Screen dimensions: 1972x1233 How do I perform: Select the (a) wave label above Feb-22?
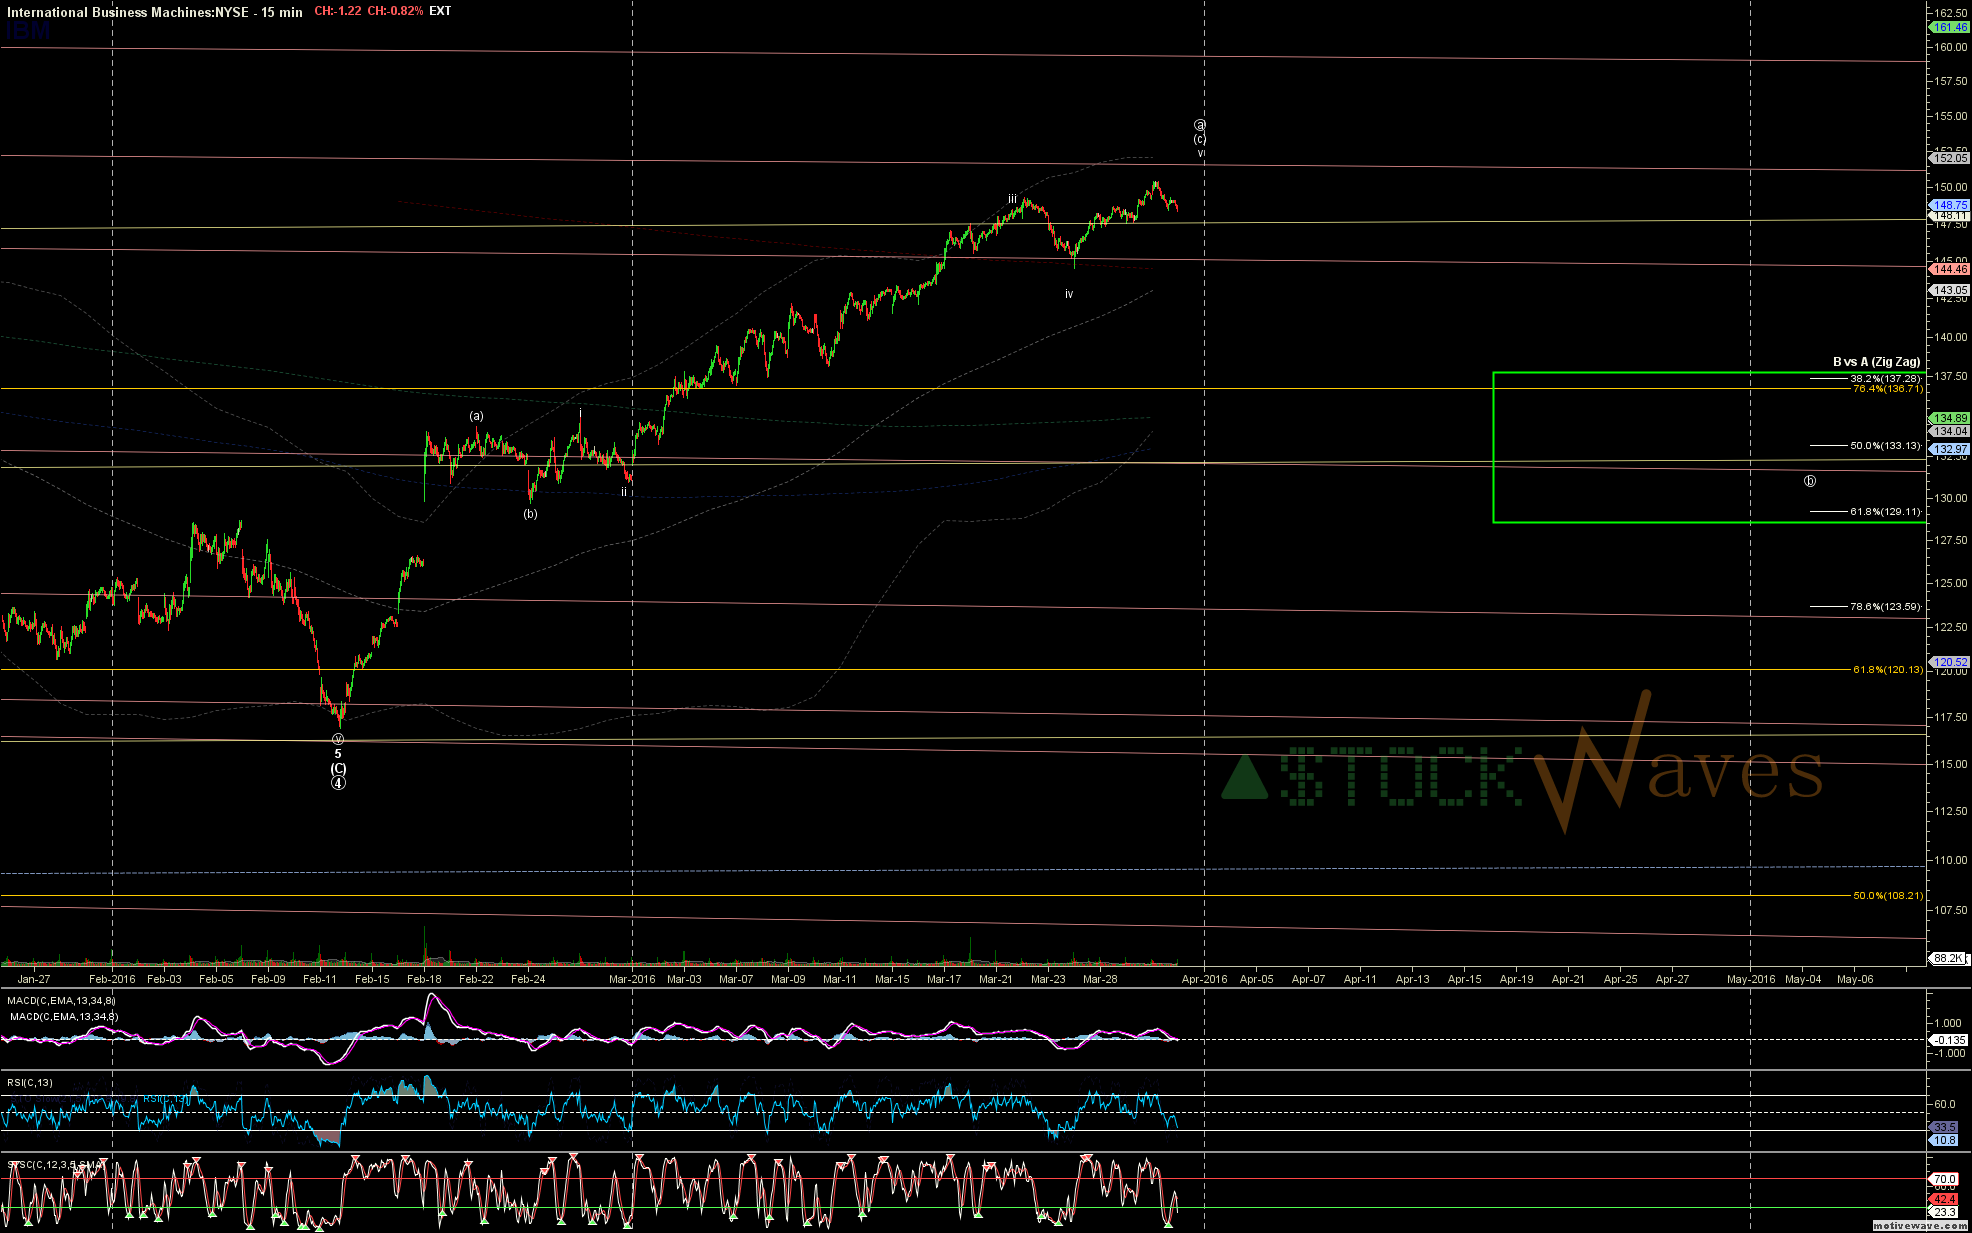[x=477, y=416]
